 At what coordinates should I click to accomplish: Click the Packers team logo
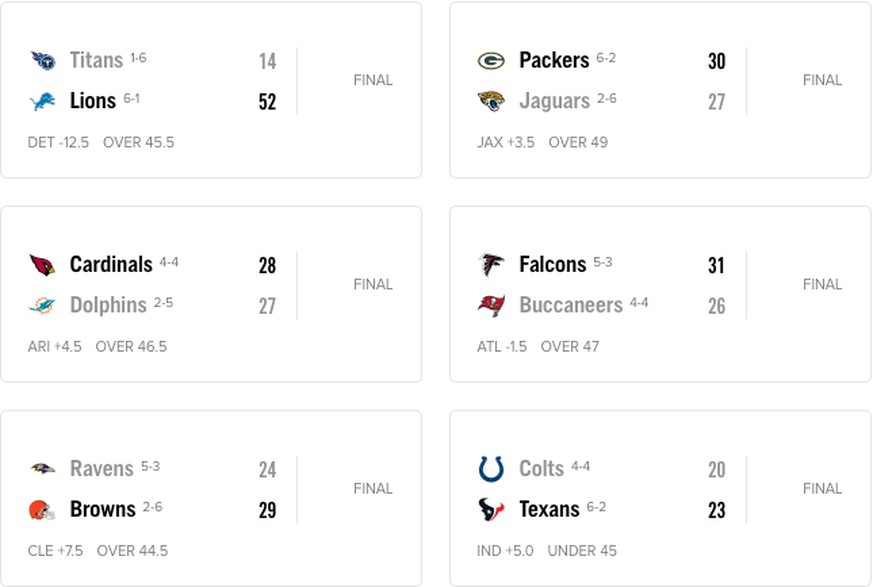point(491,60)
